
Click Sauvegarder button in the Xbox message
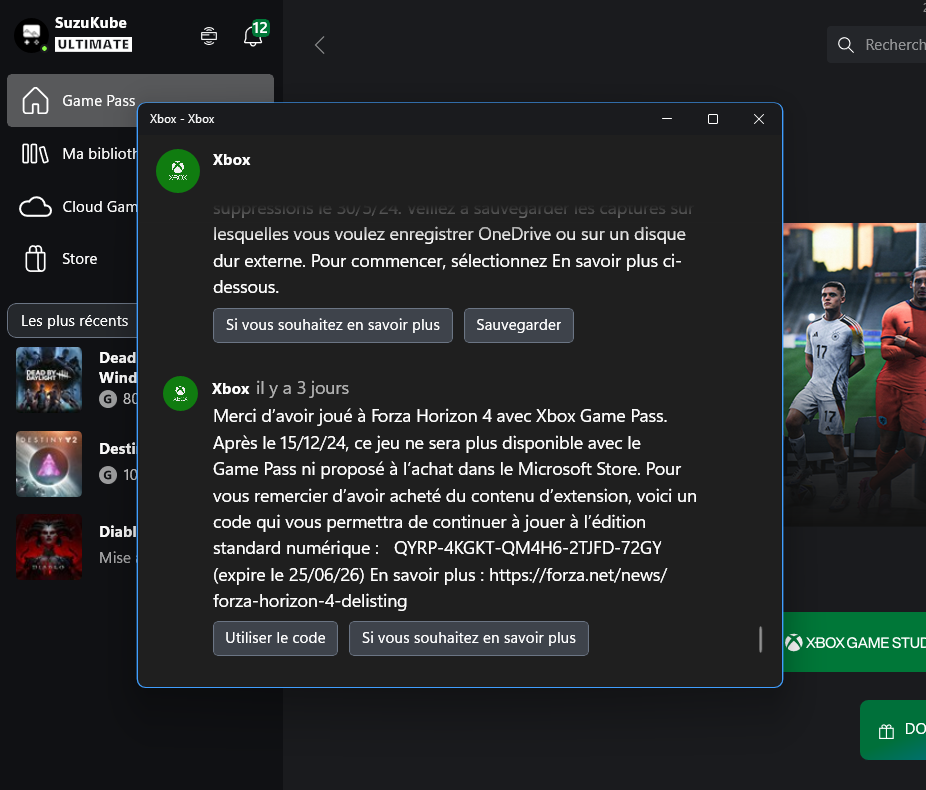point(519,325)
